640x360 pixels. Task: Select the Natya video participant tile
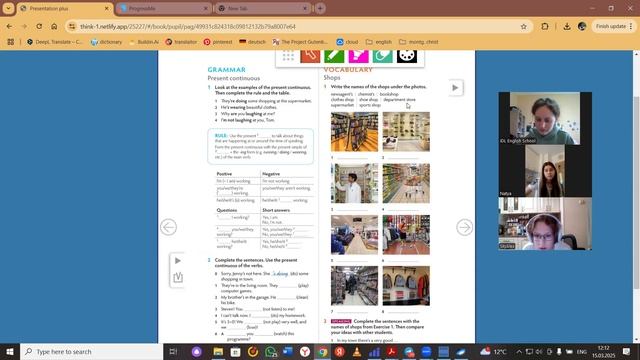point(545,171)
